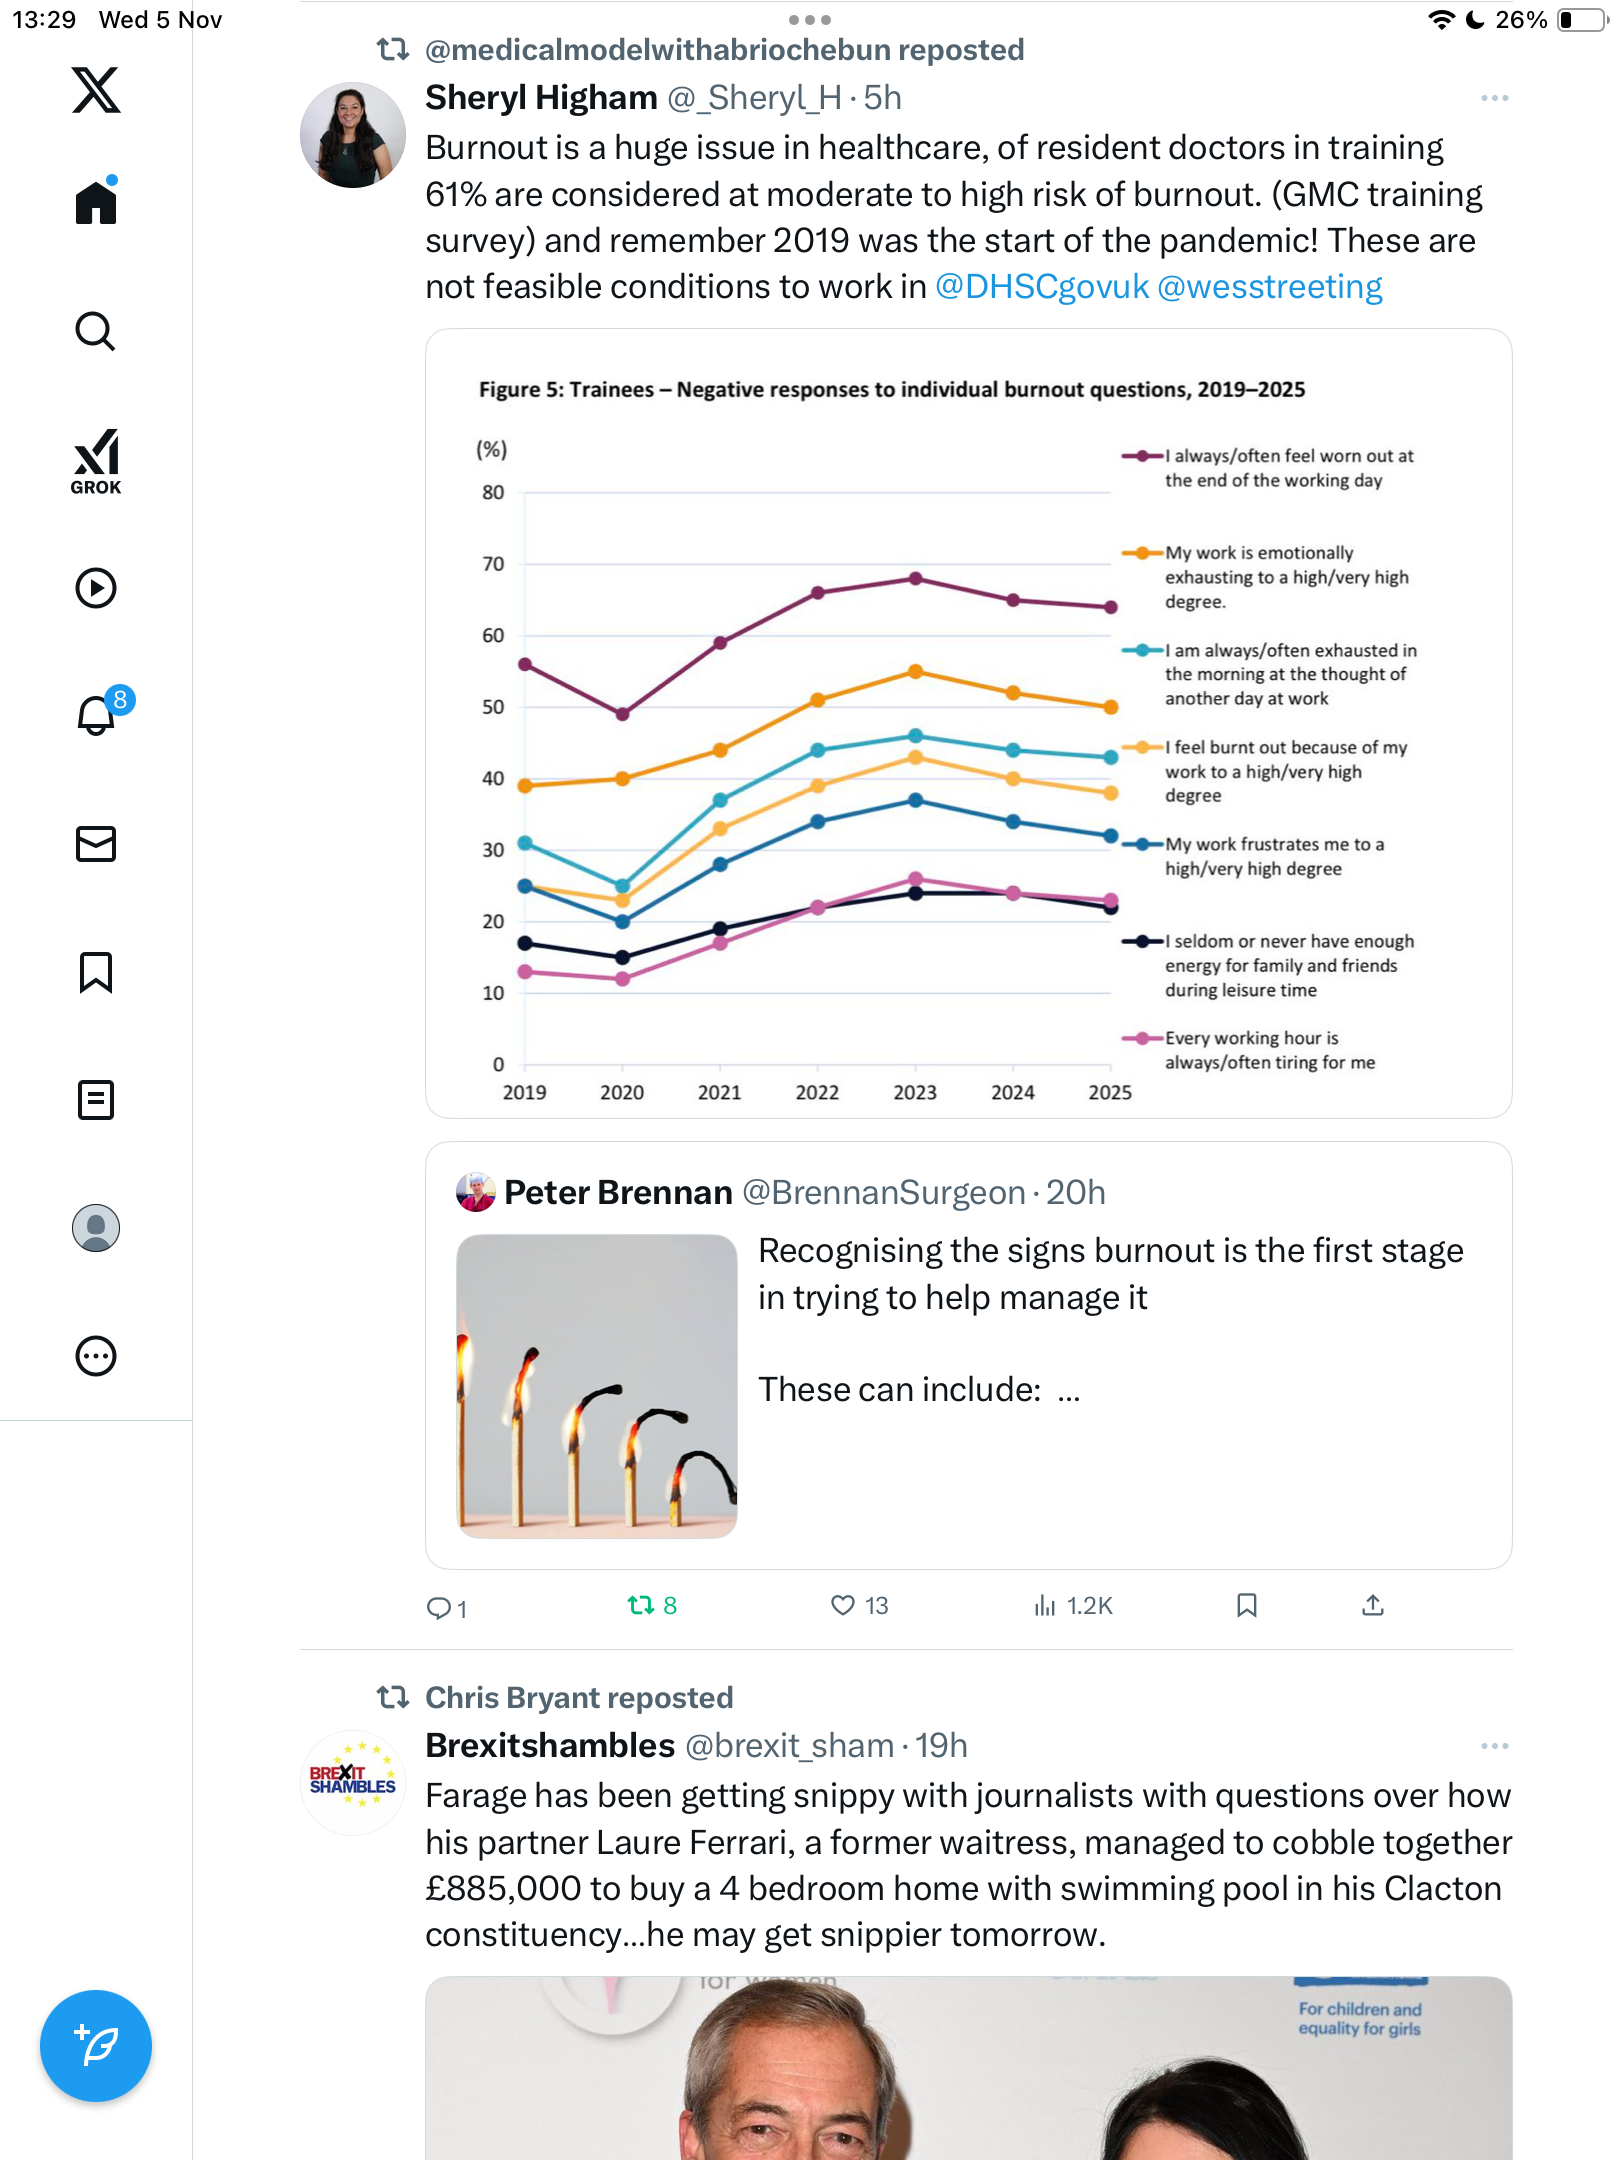Like Sheryl Higham's burnout post
This screenshot has height=2160, width=1620.
844,1606
